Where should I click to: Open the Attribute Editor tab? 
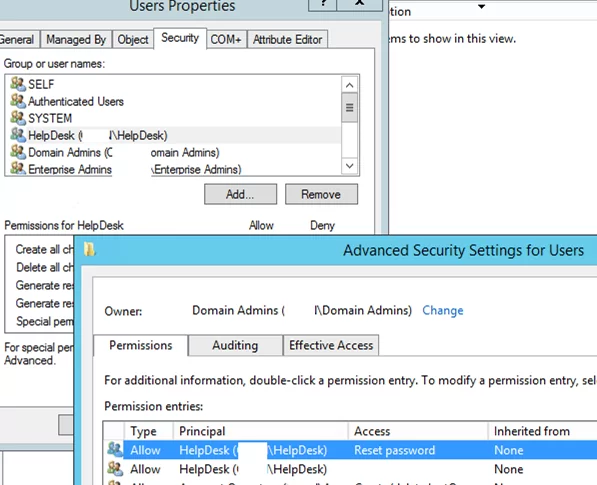point(287,40)
